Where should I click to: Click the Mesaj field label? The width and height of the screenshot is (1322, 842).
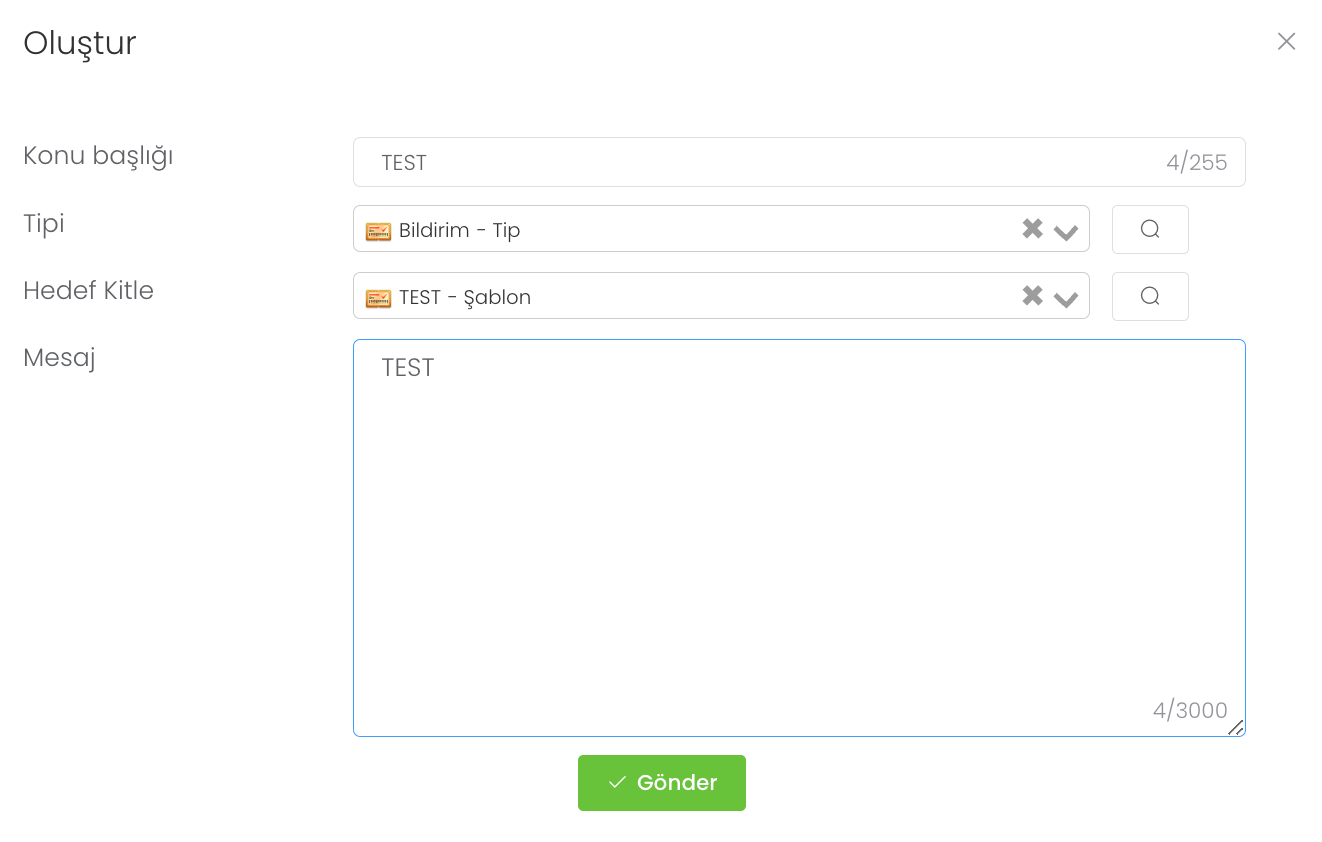coord(59,358)
